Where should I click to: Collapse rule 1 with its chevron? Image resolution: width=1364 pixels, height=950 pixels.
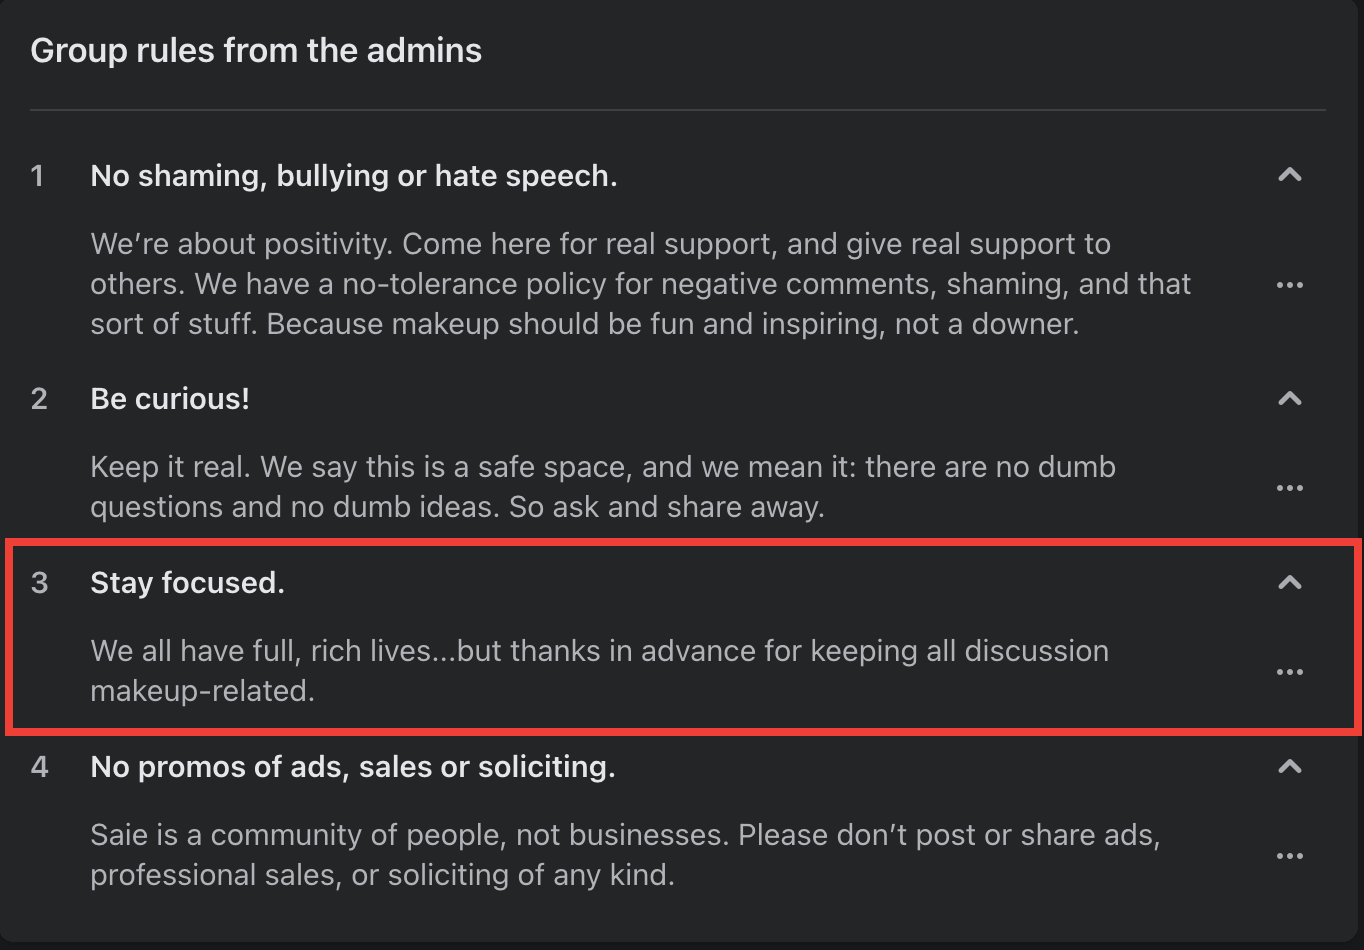[x=1290, y=175]
